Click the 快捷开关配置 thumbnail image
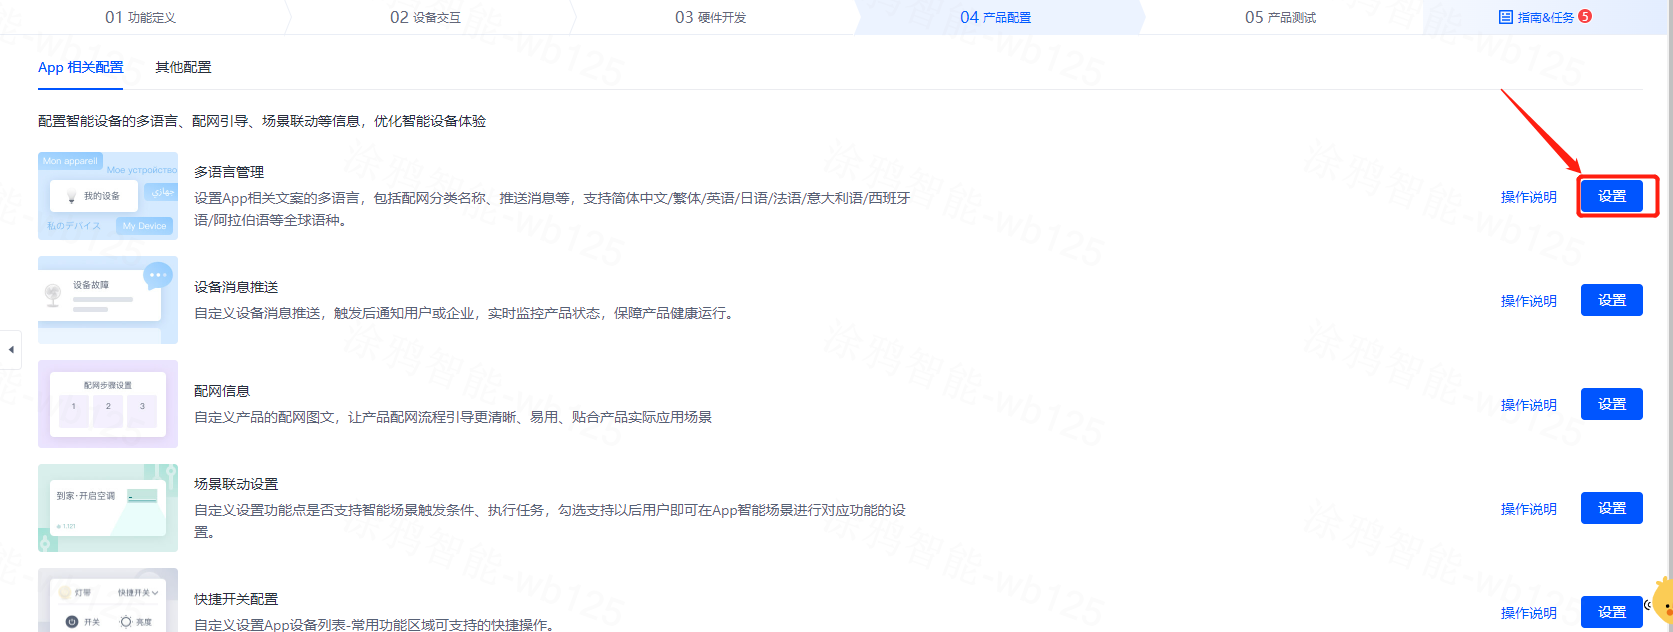The height and width of the screenshot is (632, 1673). [x=108, y=602]
